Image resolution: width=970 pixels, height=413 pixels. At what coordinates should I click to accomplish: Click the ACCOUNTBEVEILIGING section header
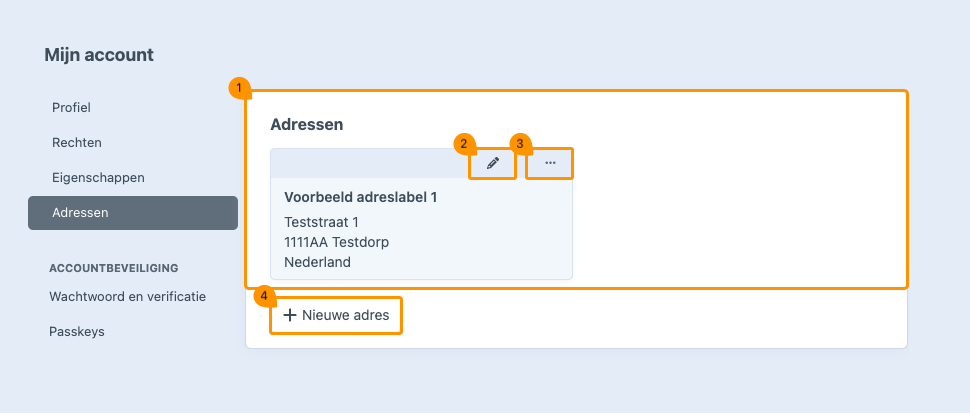coord(113,268)
